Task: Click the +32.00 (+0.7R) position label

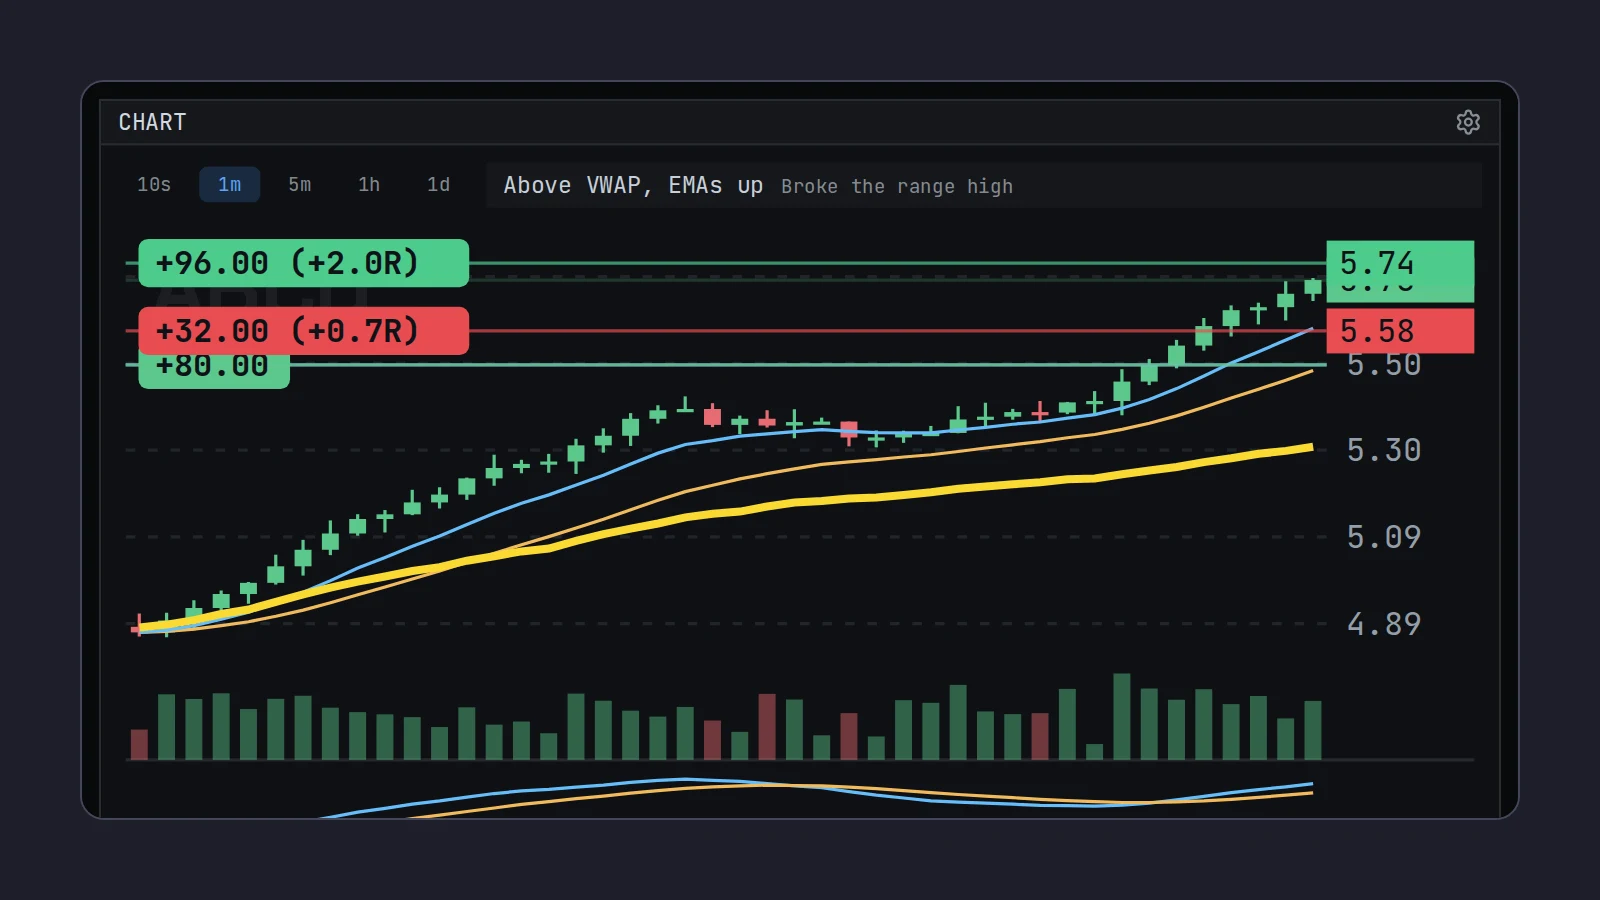Action: pyautogui.click(x=304, y=331)
